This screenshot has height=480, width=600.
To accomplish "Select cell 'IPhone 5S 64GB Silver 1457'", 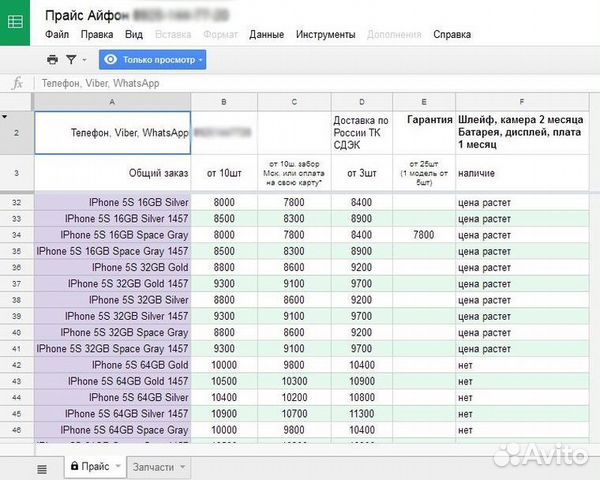I will 112,414.
